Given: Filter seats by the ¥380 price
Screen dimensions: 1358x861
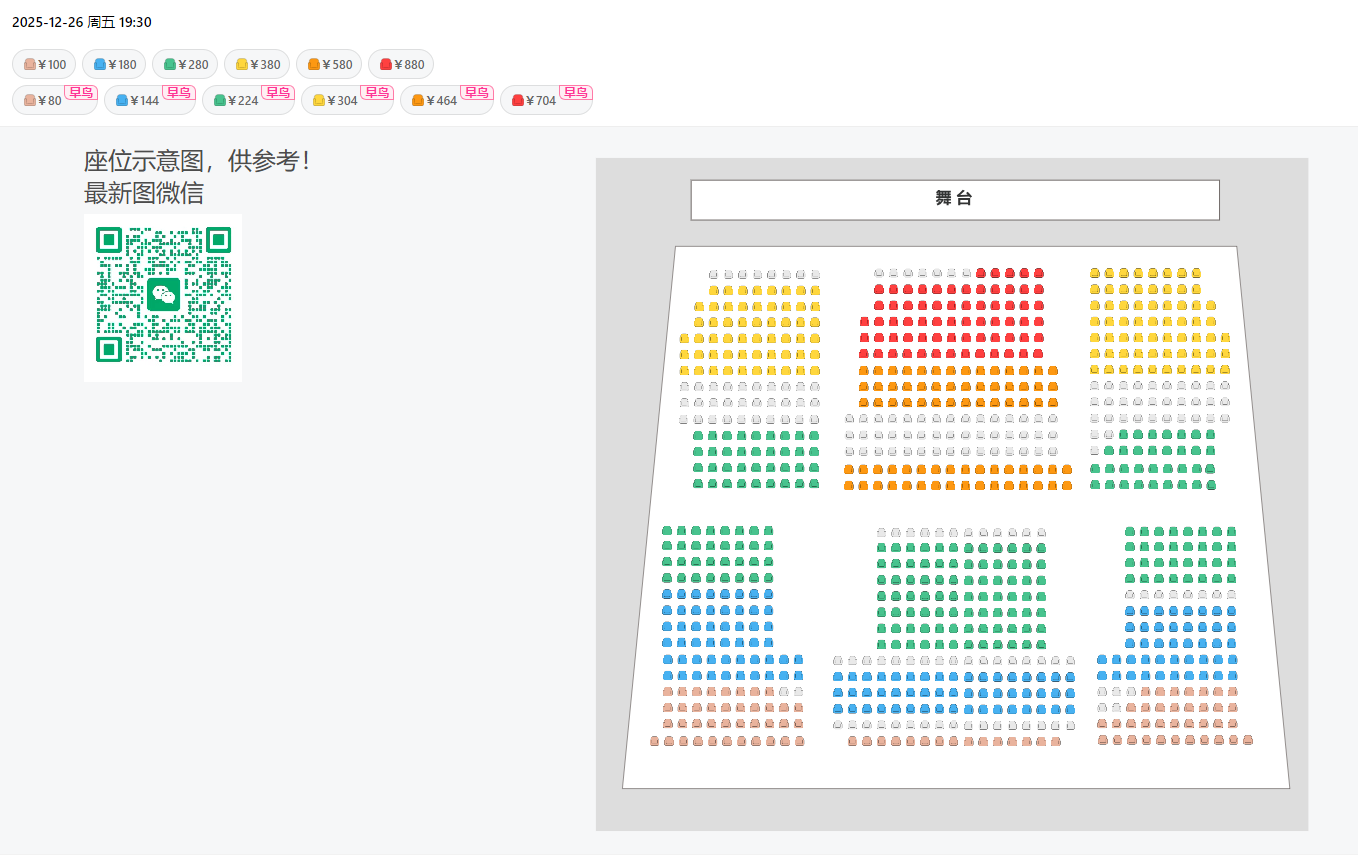Looking at the screenshot, I should 257,65.
